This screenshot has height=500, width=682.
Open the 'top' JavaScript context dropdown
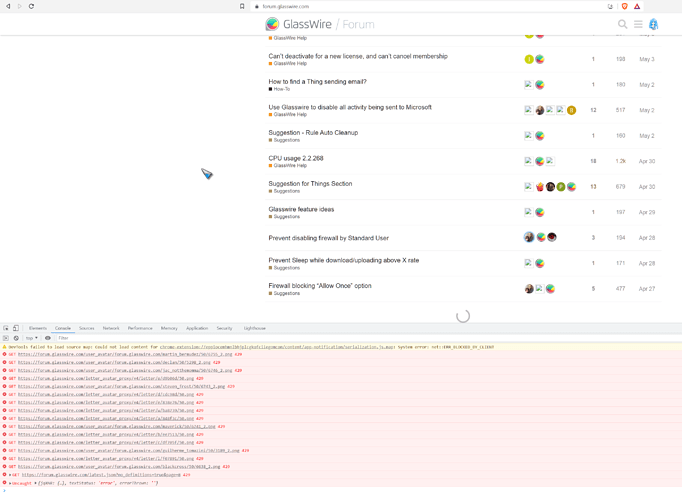31,338
